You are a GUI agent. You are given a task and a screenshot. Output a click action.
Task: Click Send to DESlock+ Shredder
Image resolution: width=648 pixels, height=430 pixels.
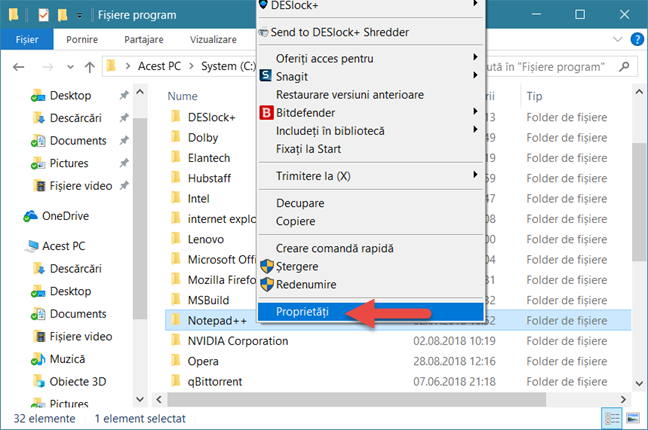[x=371, y=32]
